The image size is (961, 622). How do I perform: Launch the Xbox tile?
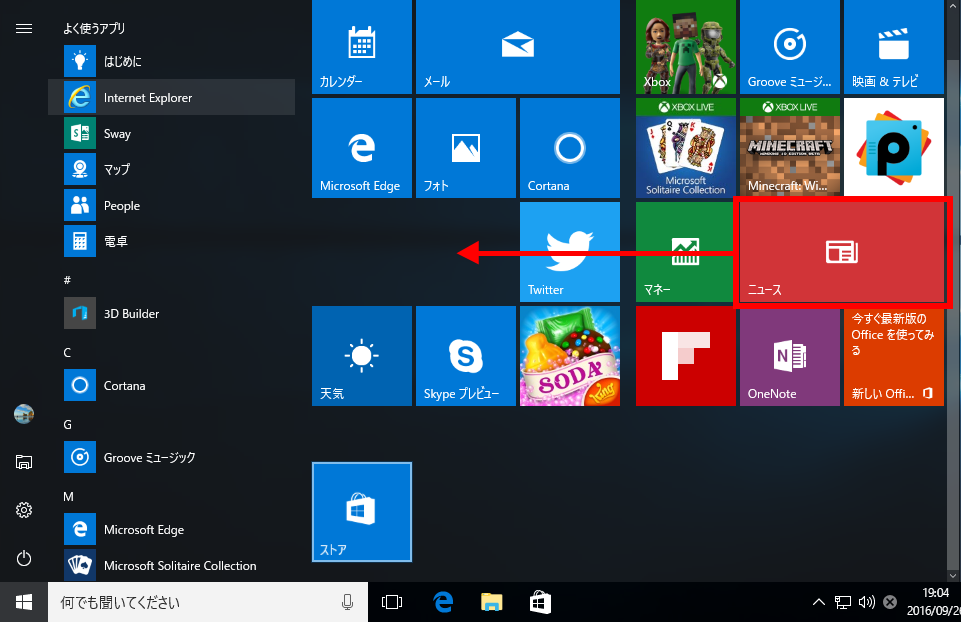pyautogui.click(x=686, y=47)
